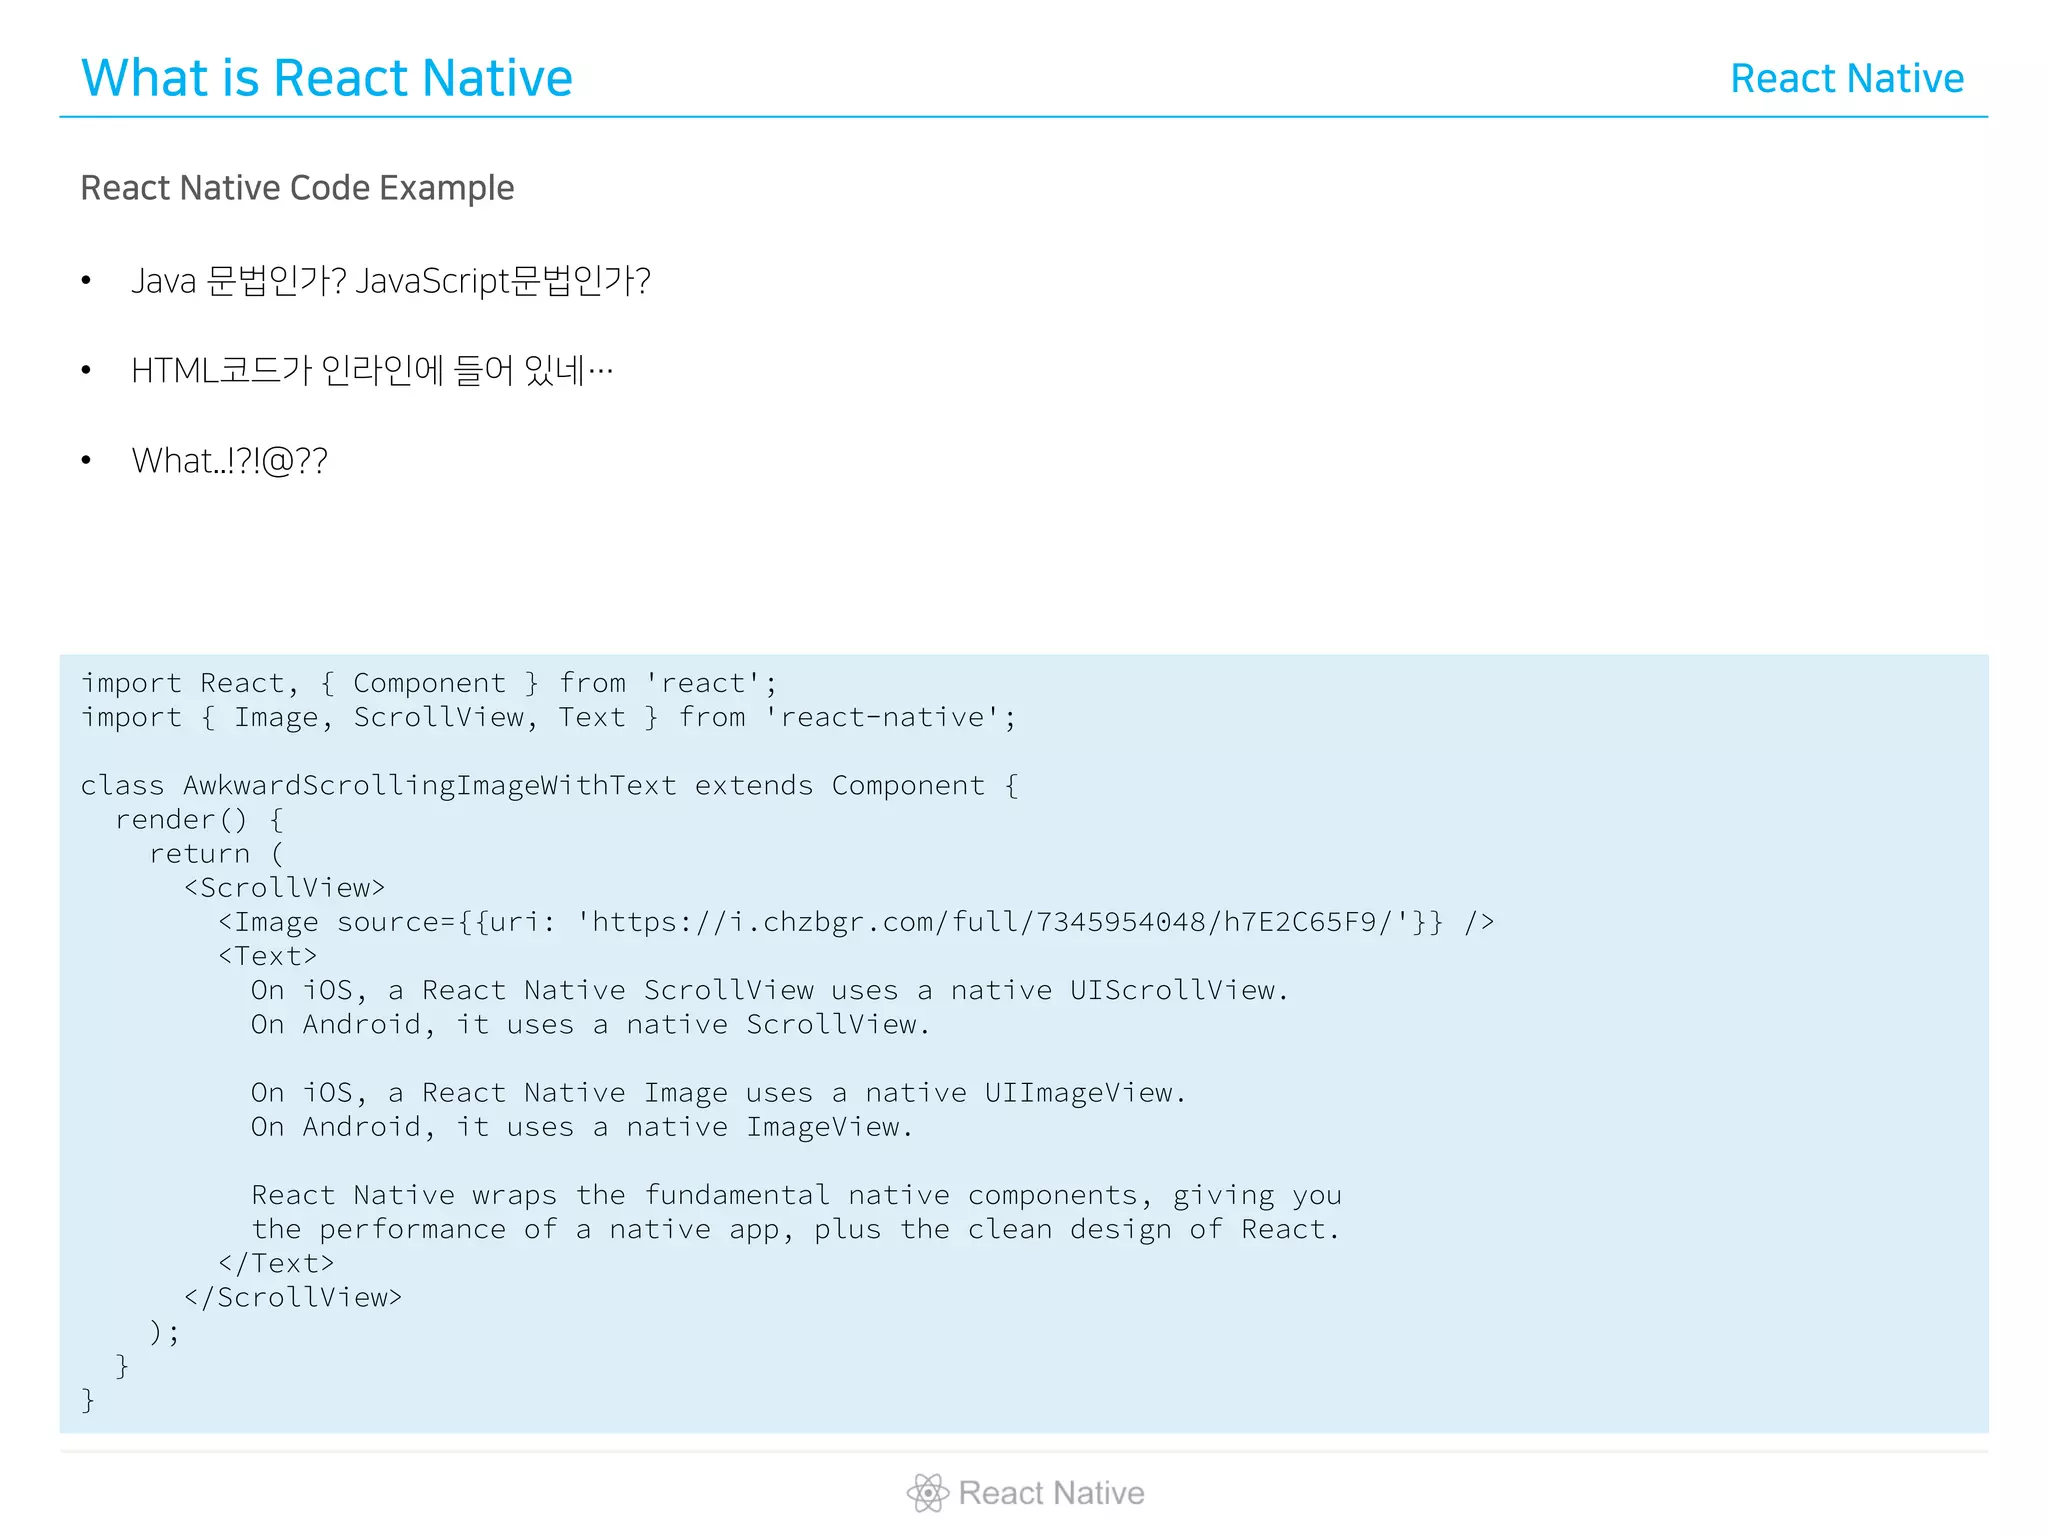The height and width of the screenshot is (1536, 2048).
Task: Click the 'the performance of a native app' line
Action: [795, 1229]
